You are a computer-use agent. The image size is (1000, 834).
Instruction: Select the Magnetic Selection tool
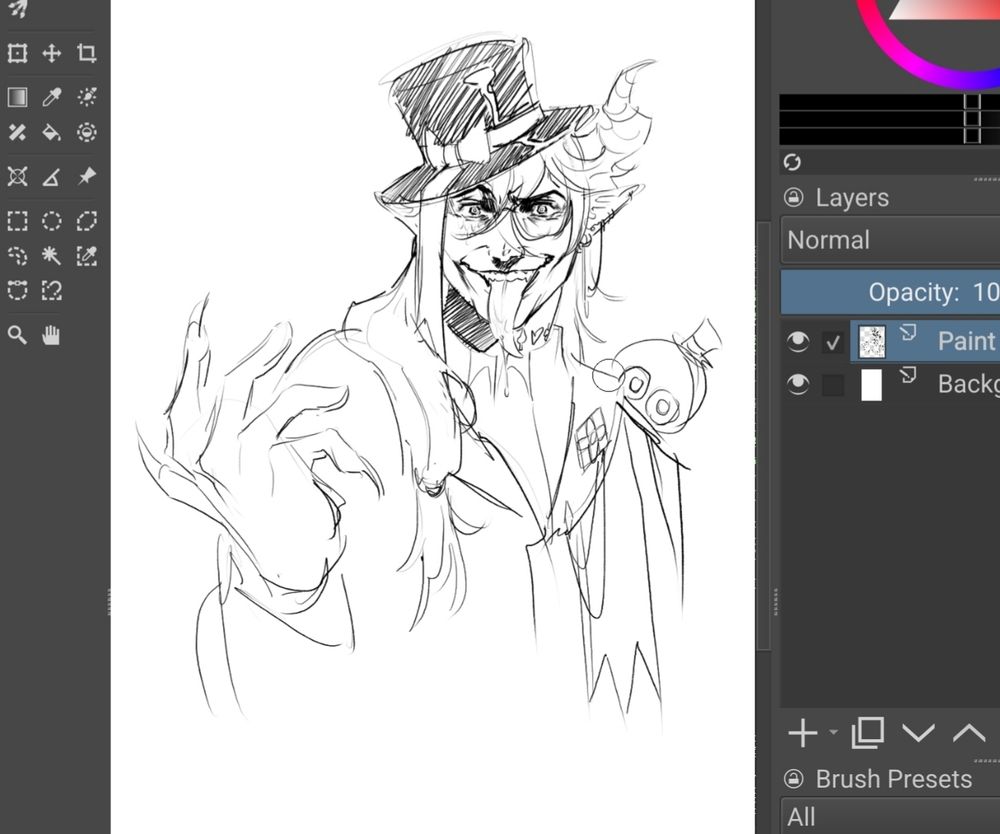point(52,290)
